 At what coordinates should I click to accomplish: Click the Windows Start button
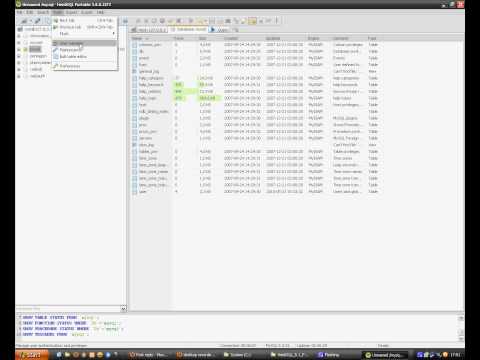click(32, 355)
